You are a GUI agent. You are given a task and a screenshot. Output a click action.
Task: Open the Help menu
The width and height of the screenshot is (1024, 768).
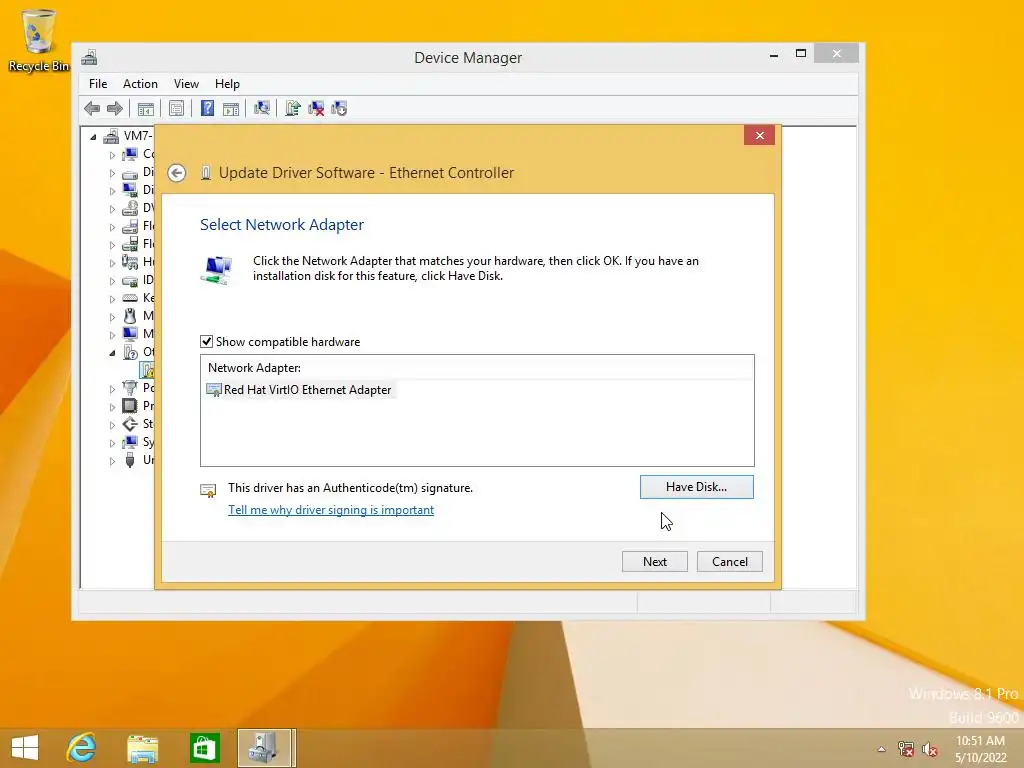click(x=227, y=84)
